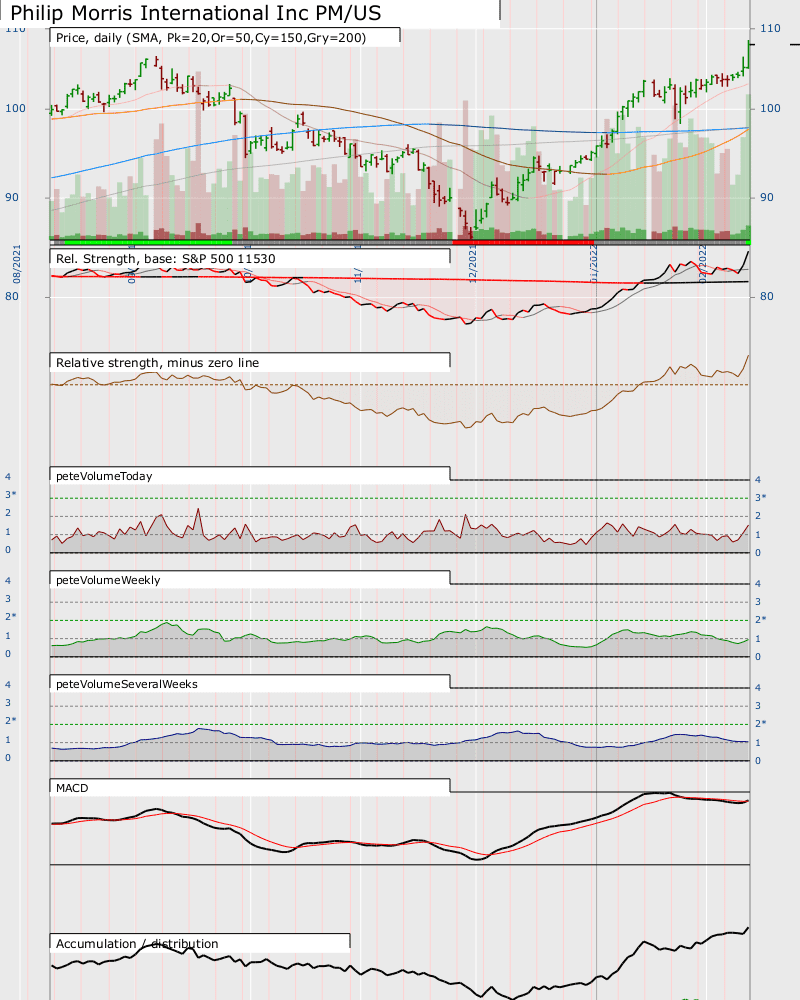This screenshot has height=1000, width=800.
Task: Click the 3* level on left peteVolumeToday axis
Action: click(11, 494)
